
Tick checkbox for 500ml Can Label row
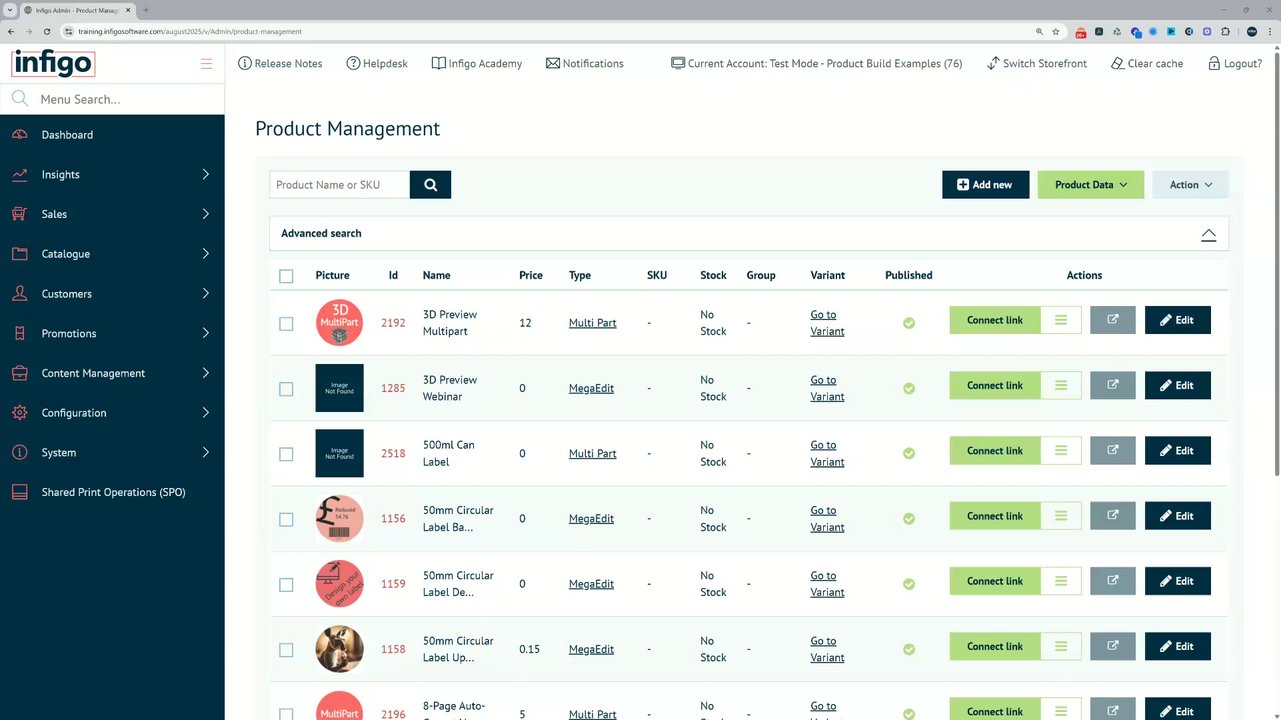[286, 454]
